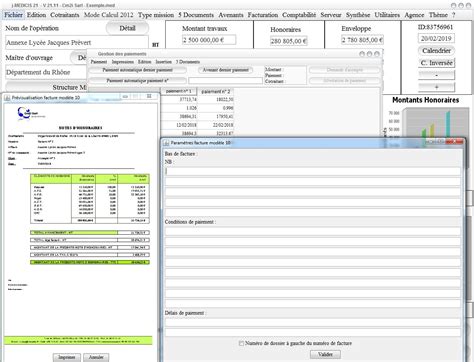
Task: Click the ID:83756961 label
Action: [x=435, y=27]
